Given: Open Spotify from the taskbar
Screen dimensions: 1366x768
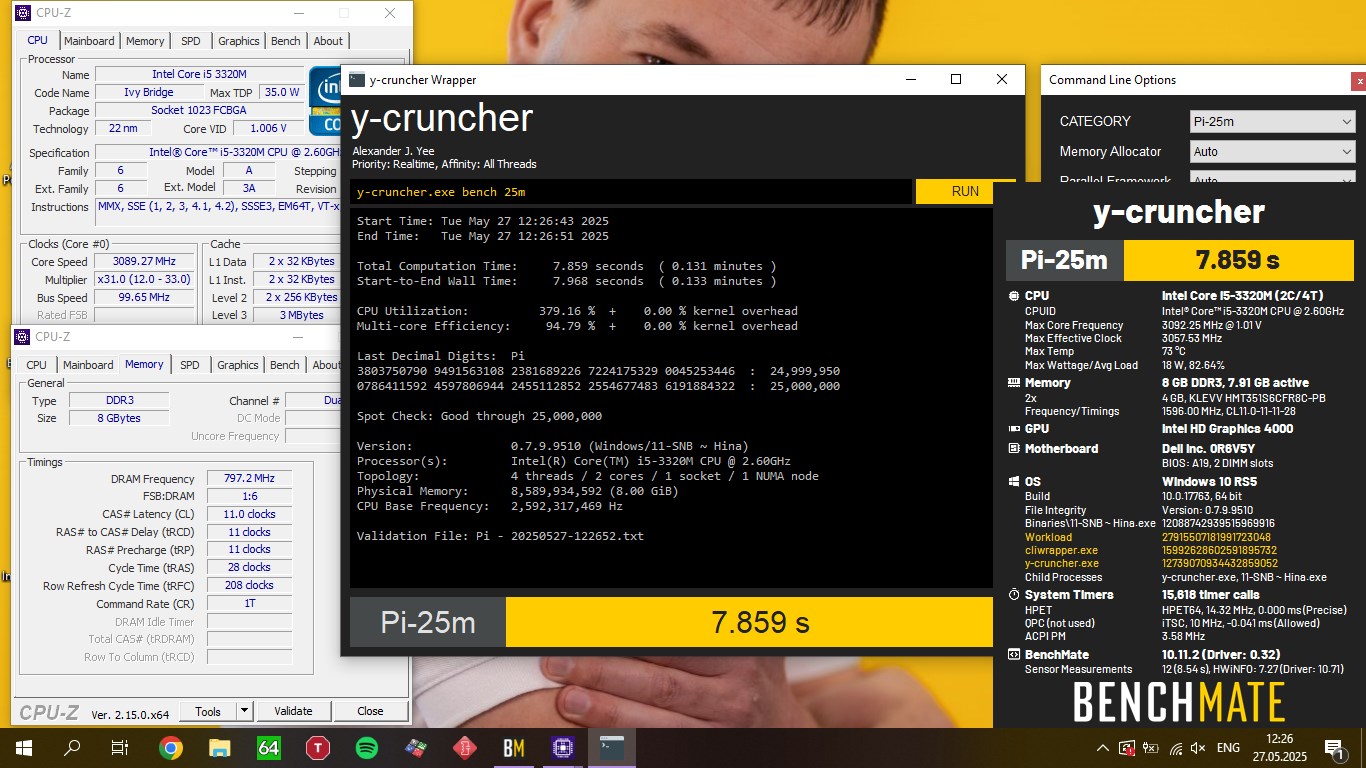Looking at the screenshot, I should click(367, 747).
